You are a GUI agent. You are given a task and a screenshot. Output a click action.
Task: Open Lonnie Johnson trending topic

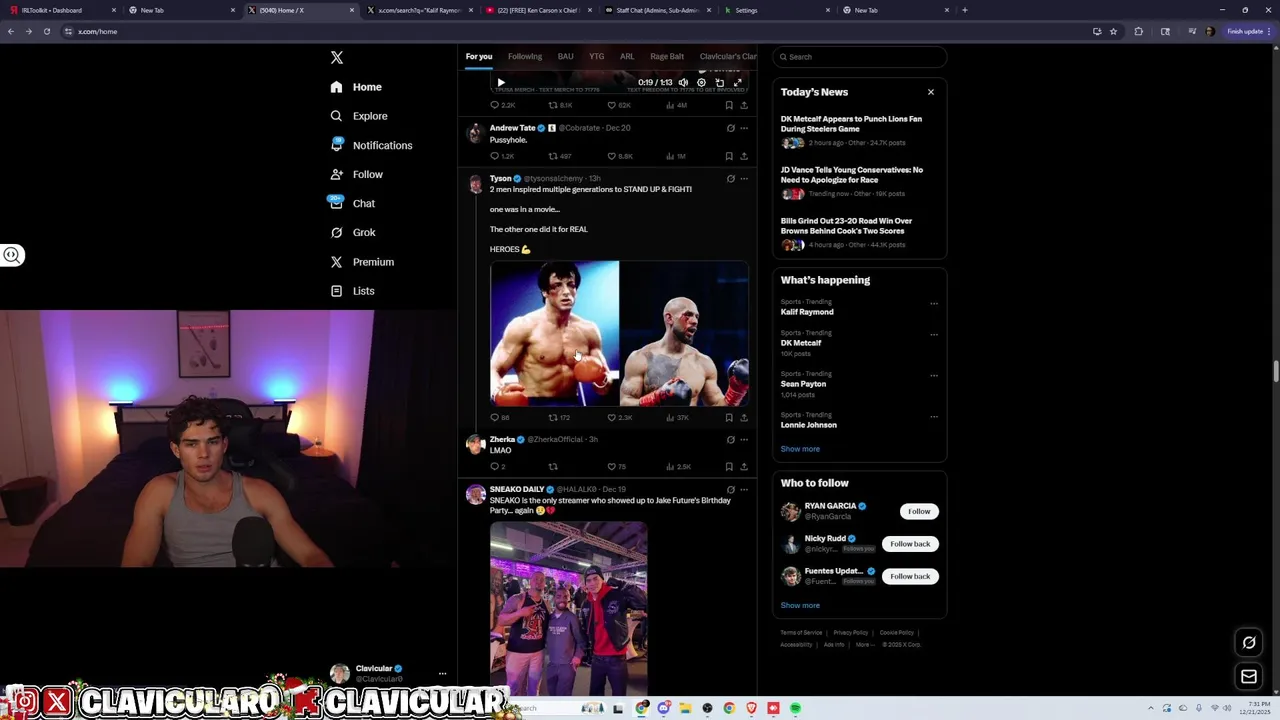point(808,425)
